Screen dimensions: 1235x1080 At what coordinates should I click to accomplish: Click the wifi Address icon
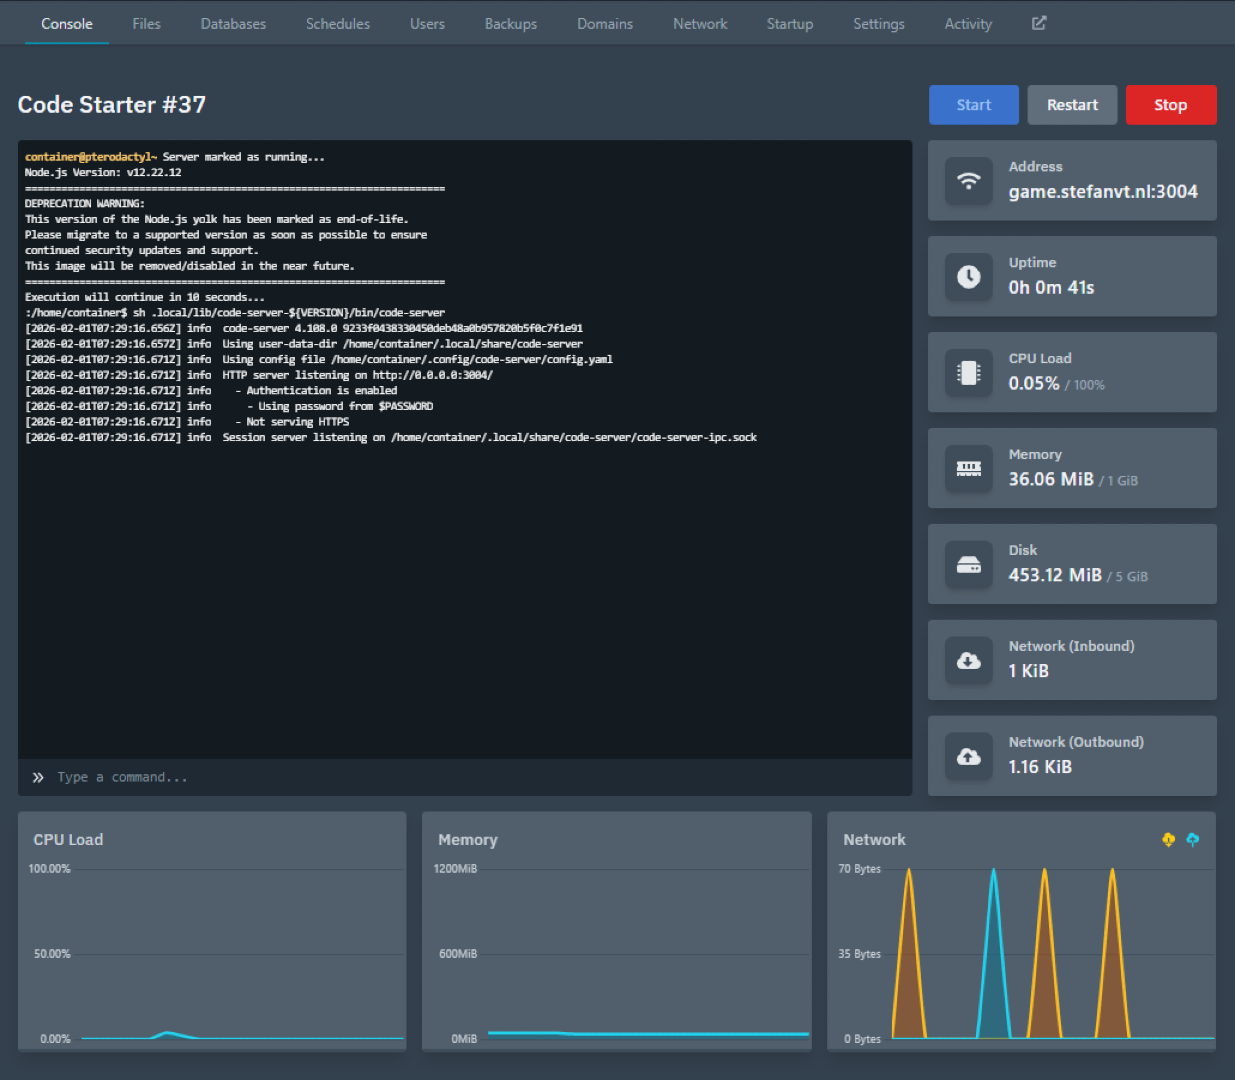[x=968, y=181]
